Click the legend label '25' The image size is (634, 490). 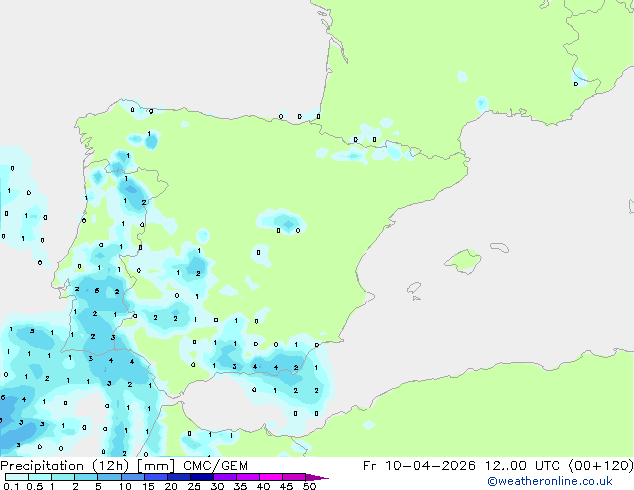pos(194,486)
